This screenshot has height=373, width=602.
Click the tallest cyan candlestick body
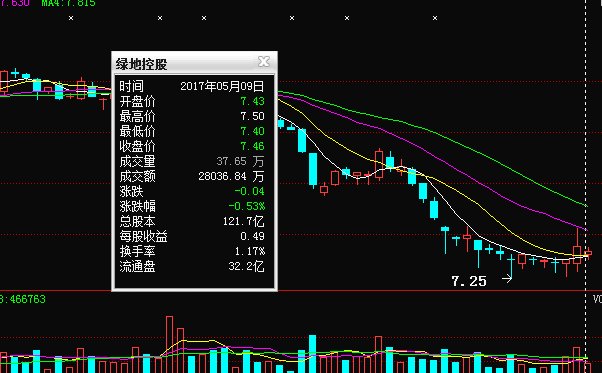(313, 169)
